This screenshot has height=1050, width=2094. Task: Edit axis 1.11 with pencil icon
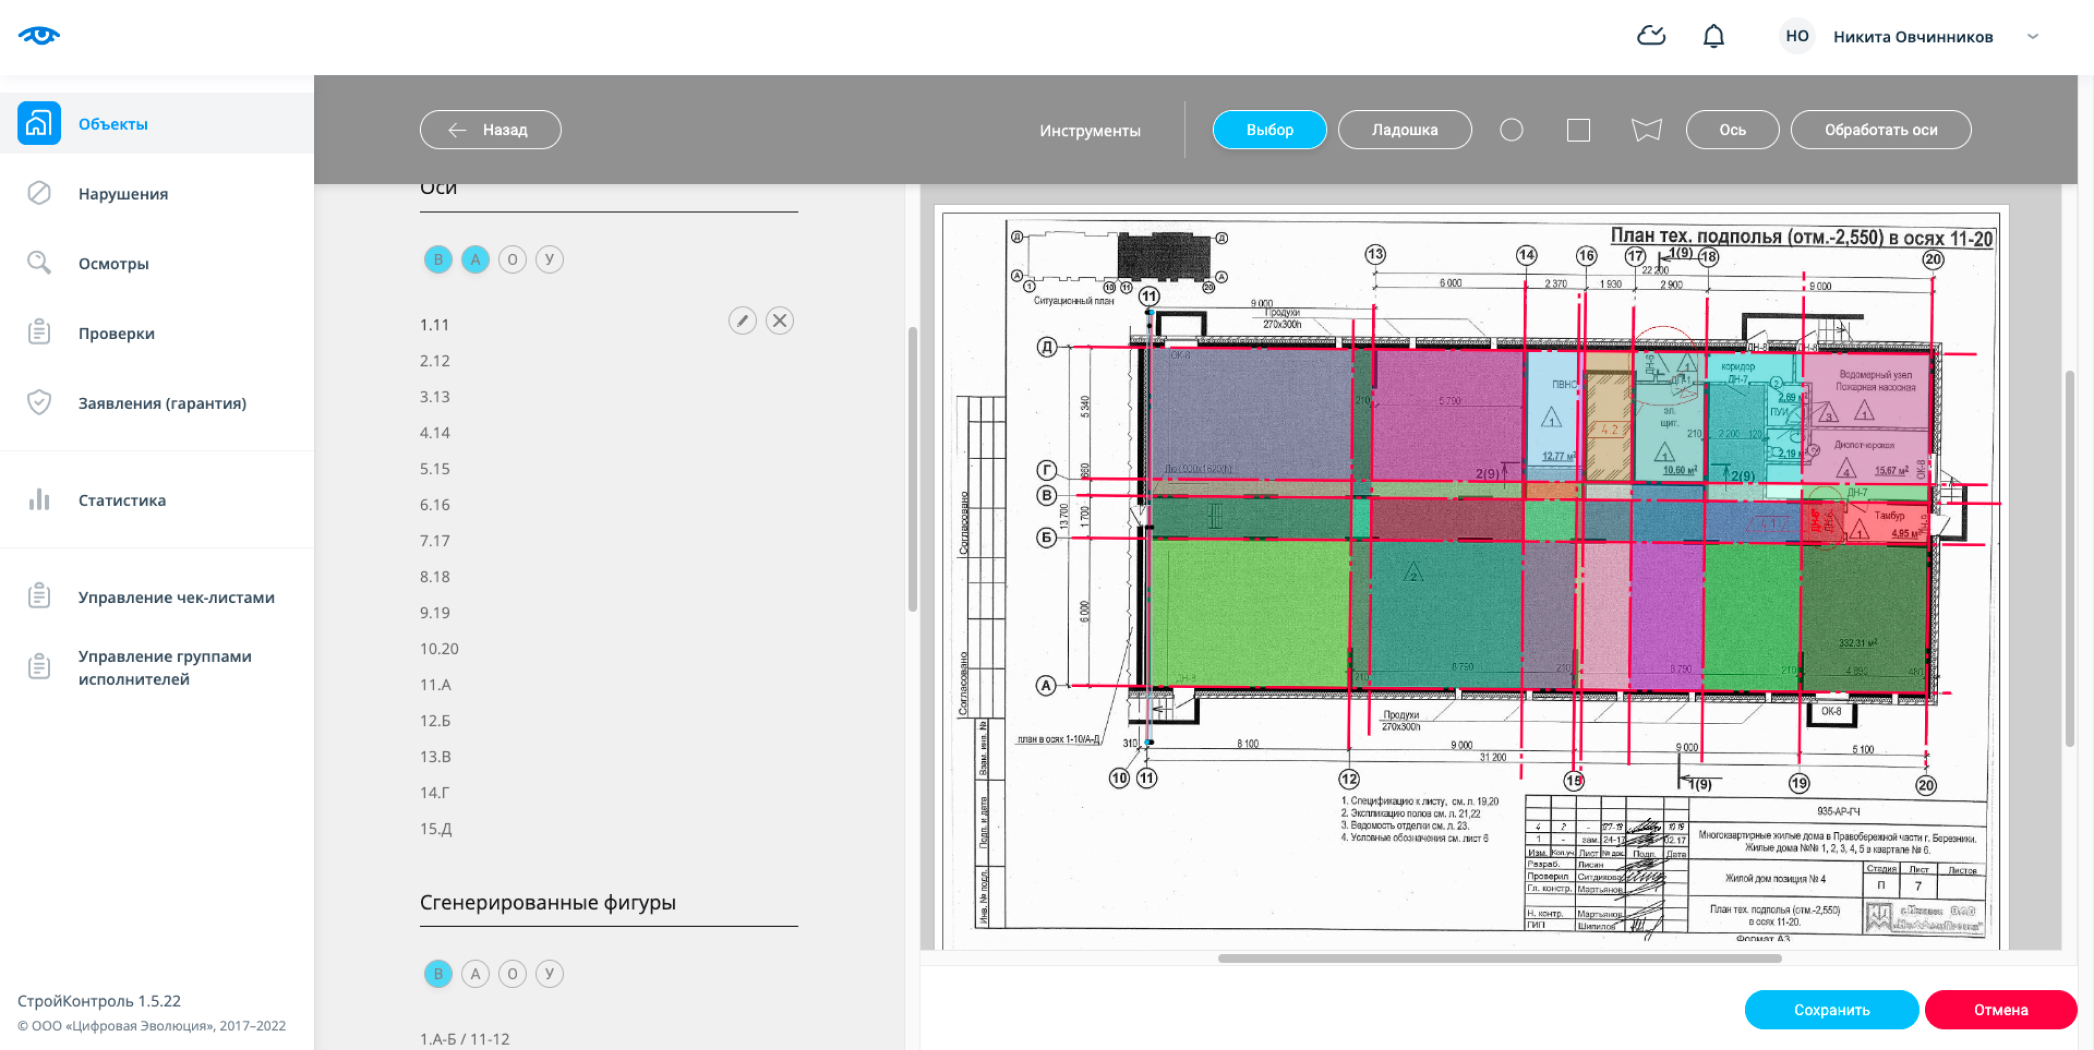[x=742, y=321]
